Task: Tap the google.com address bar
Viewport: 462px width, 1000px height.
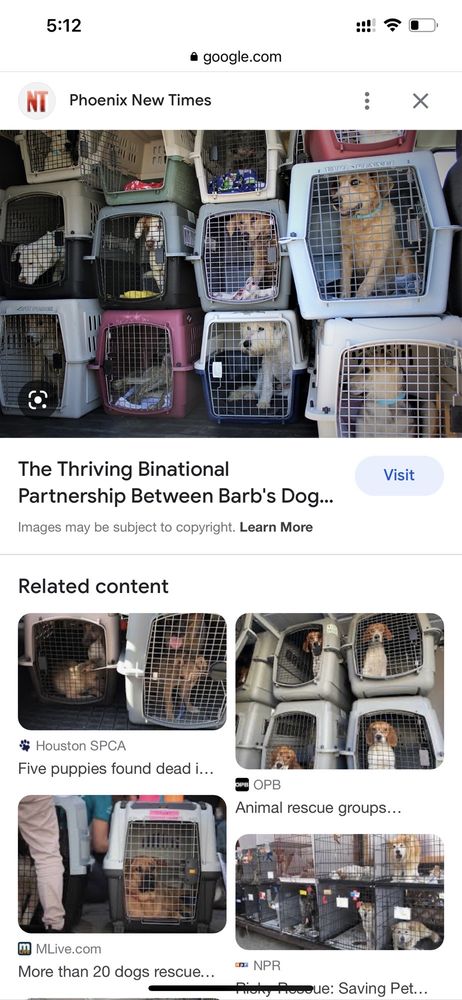Action: click(x=236, y=57)
